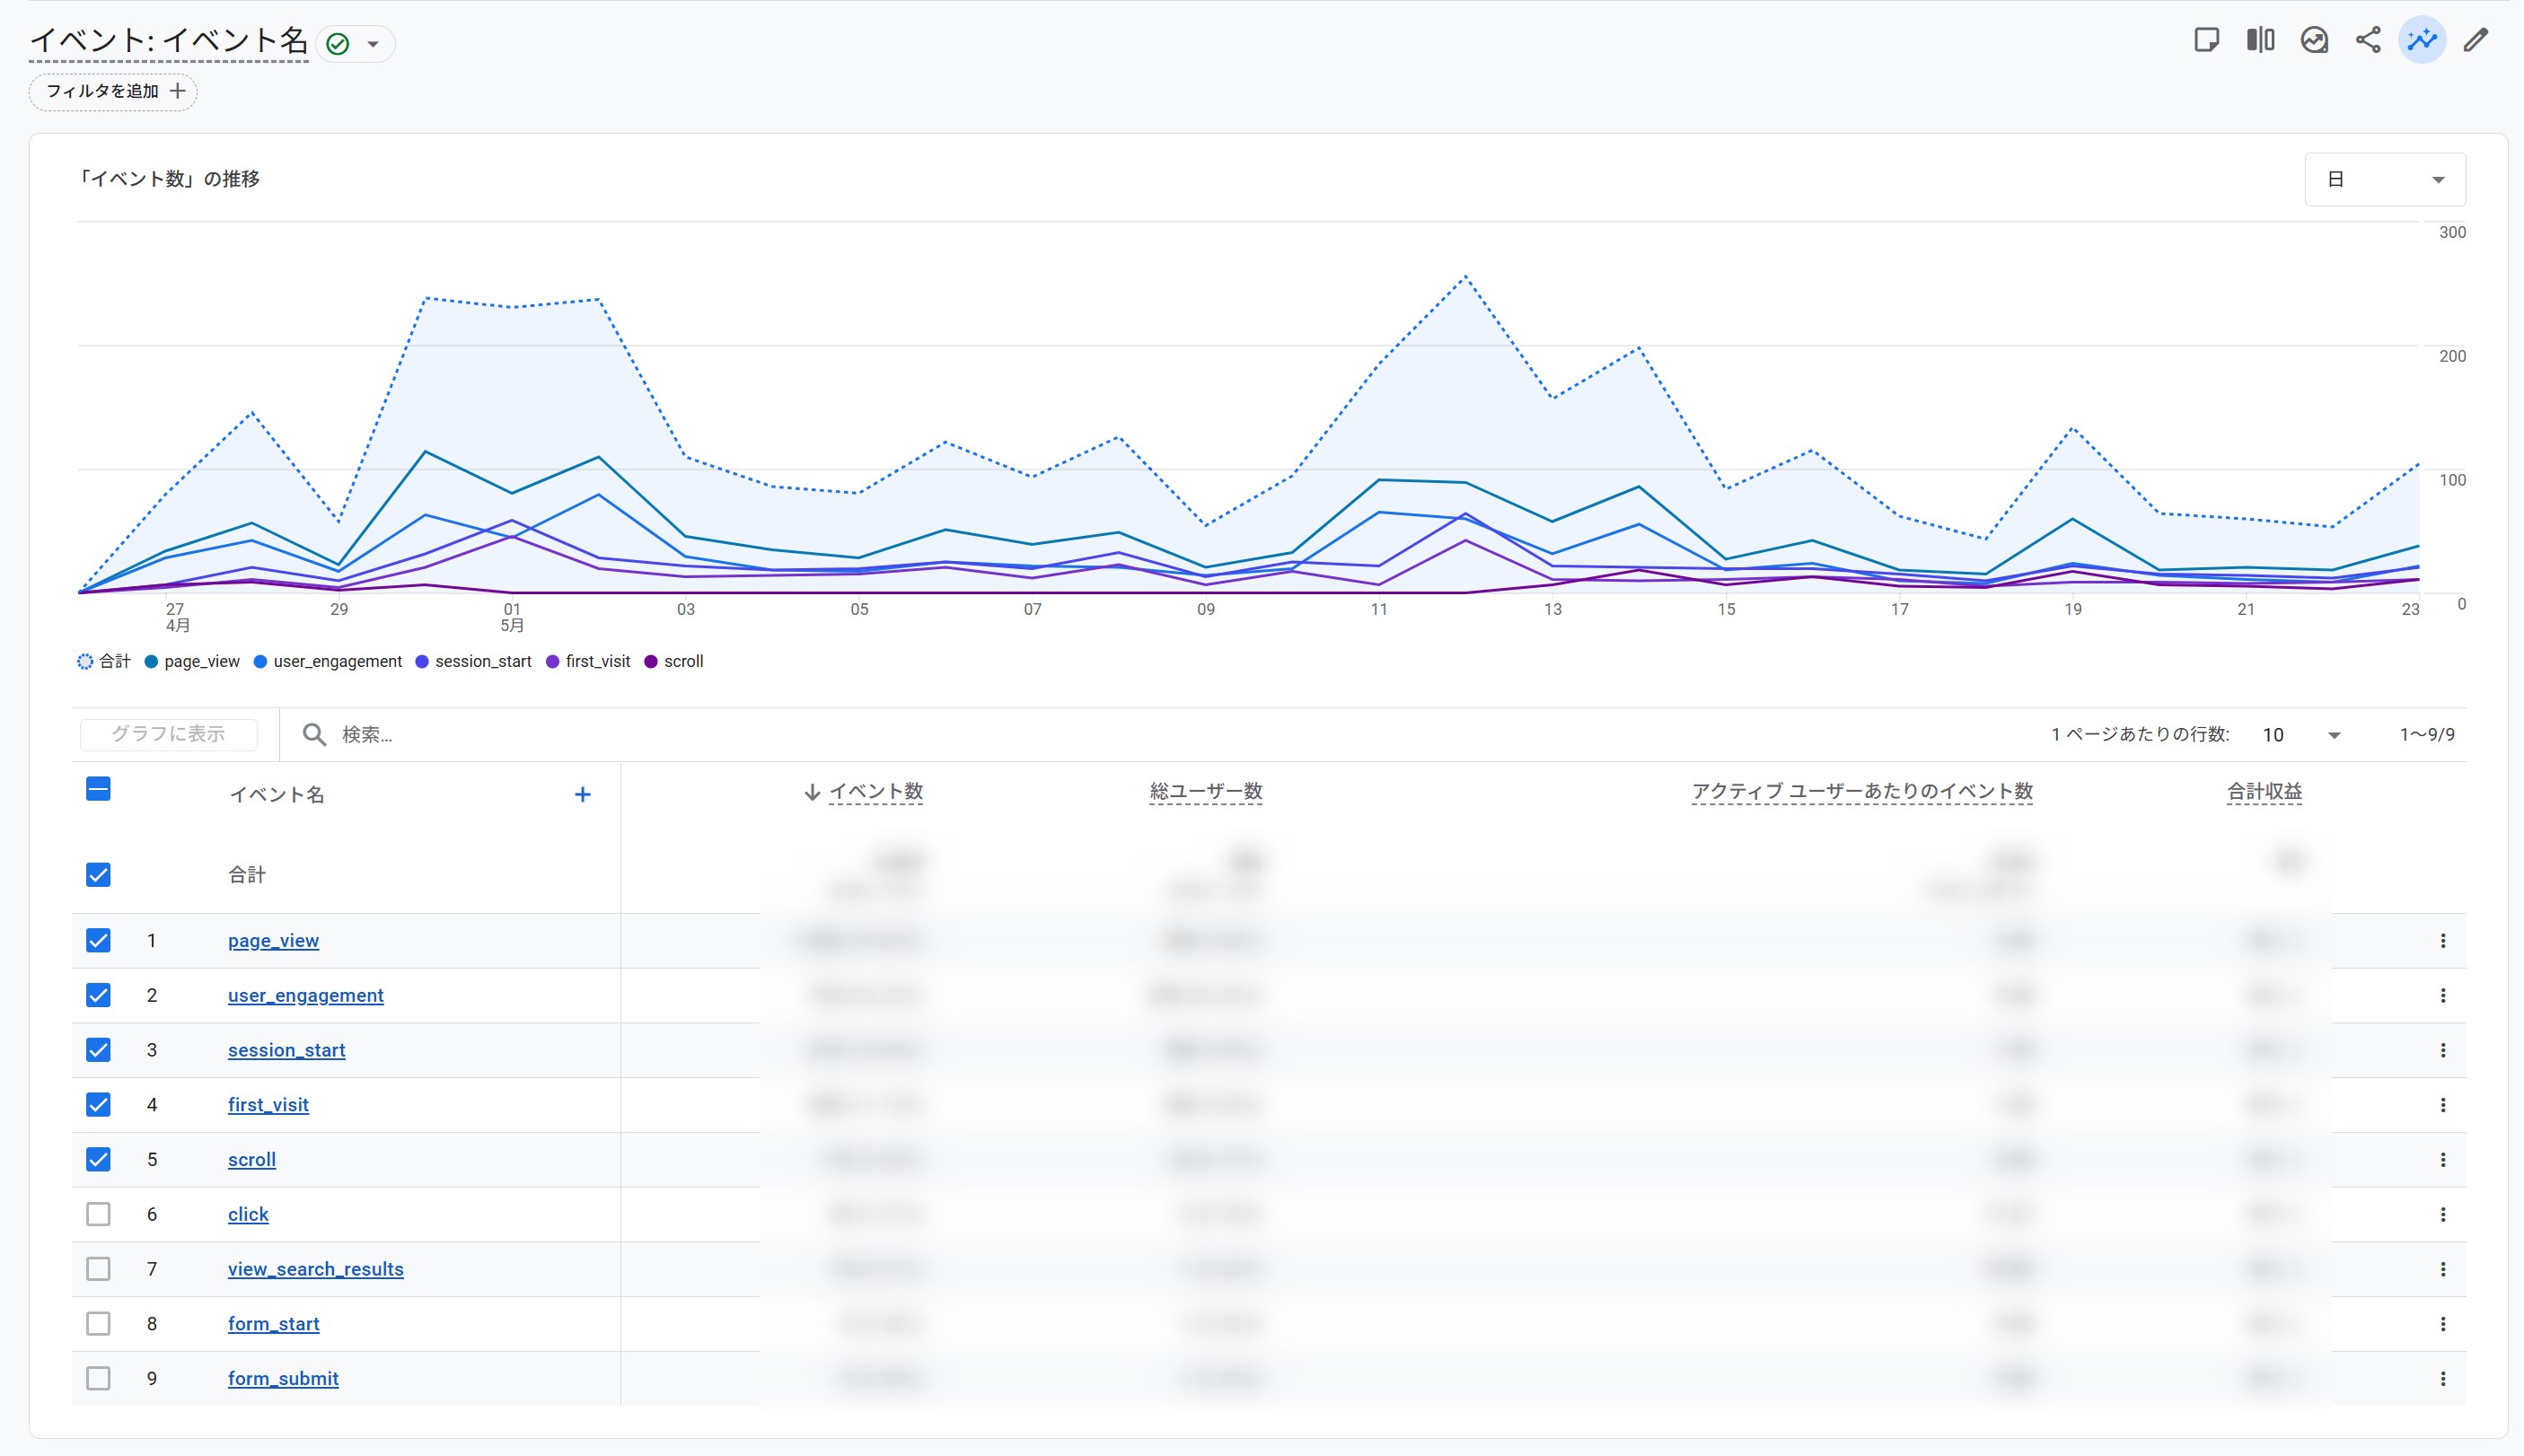
Task: Click フィルタを追加 button
Action: pos(113,91)
